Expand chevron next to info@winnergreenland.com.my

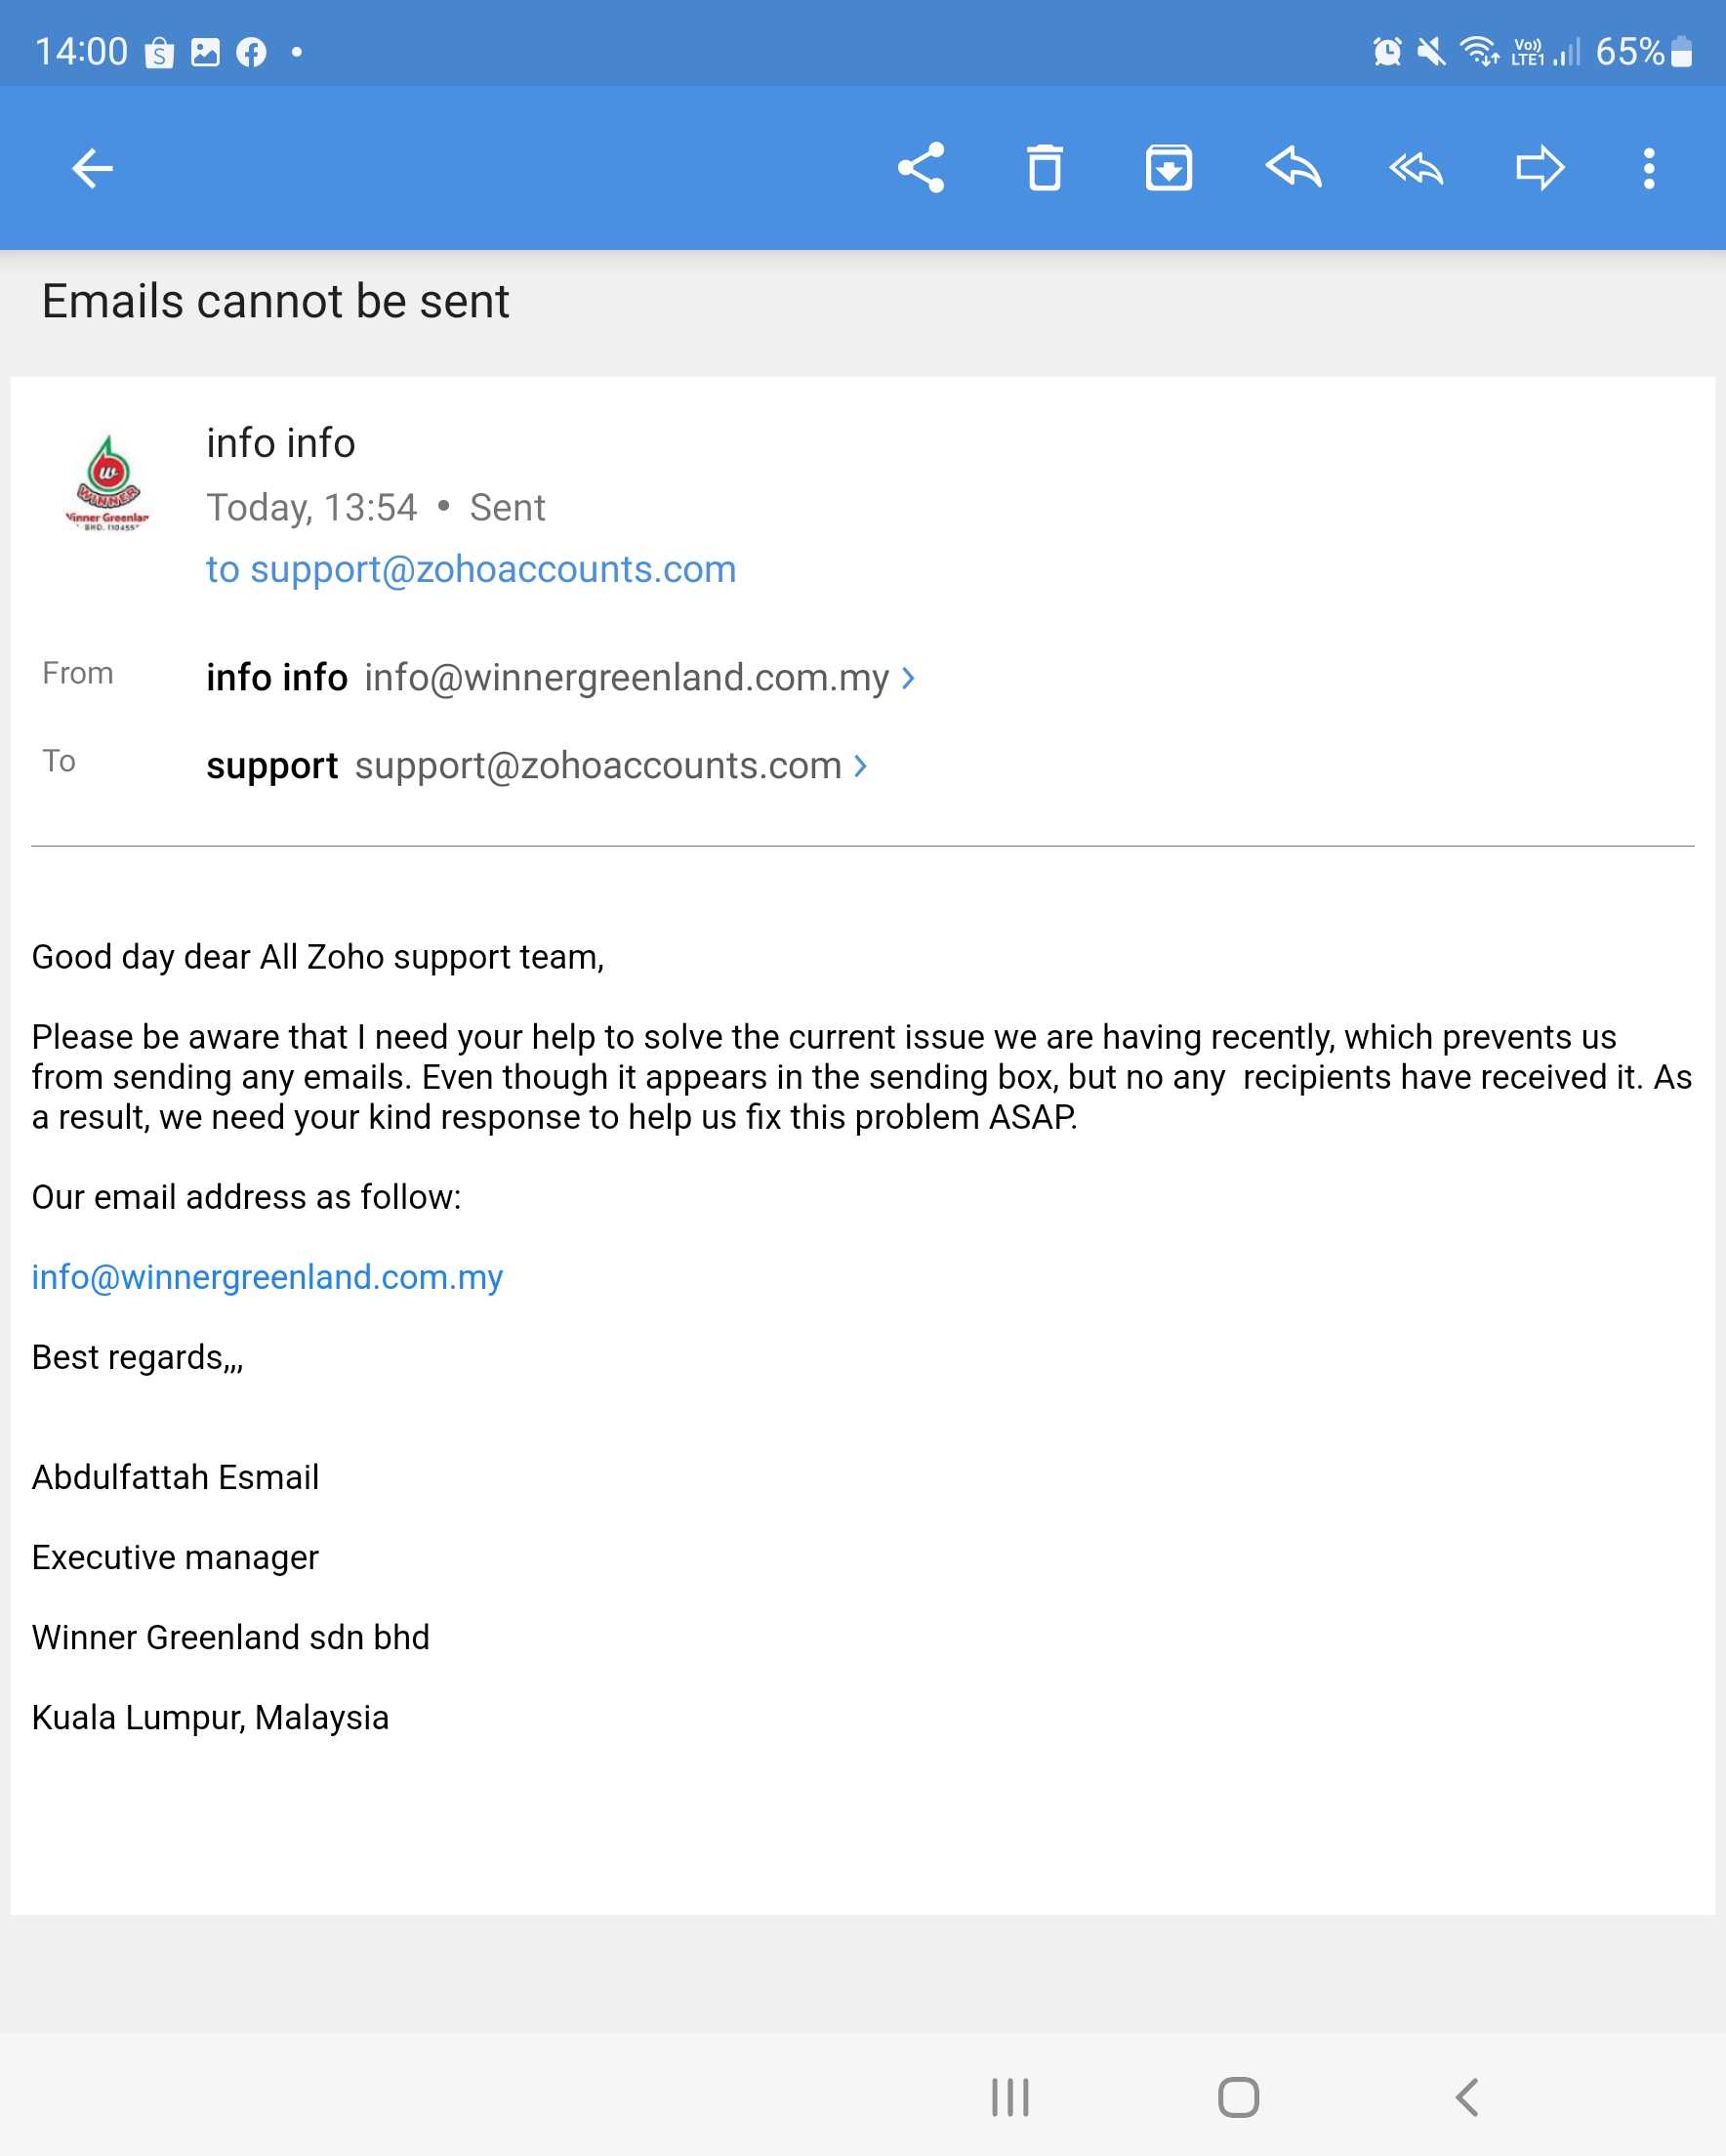pyautogui.click(x=908, y=678)
